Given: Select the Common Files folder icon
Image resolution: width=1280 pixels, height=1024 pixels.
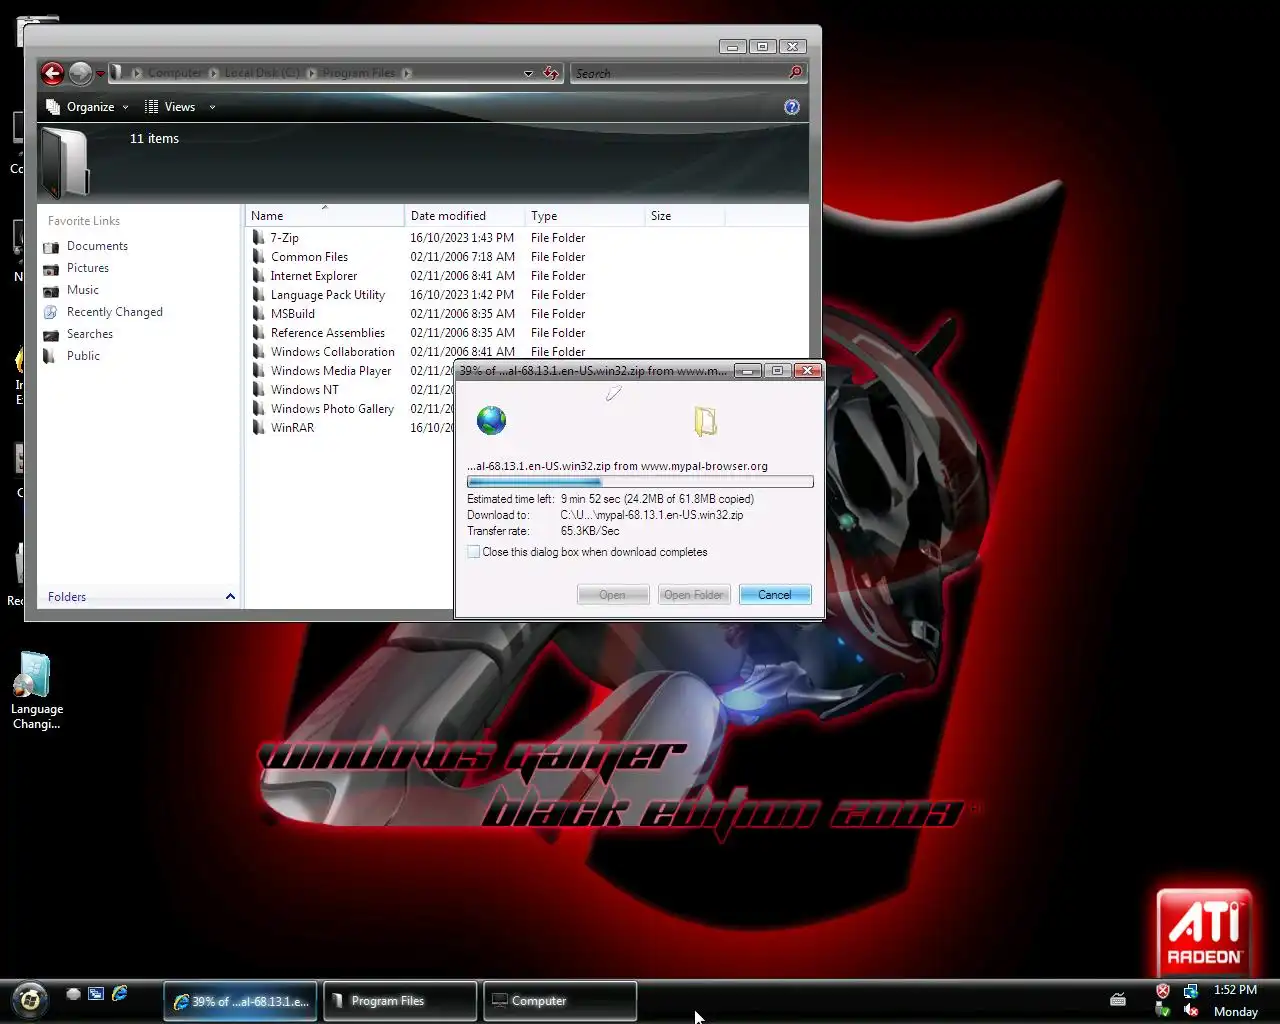Looking at the screenshot, I should point(259,257).
